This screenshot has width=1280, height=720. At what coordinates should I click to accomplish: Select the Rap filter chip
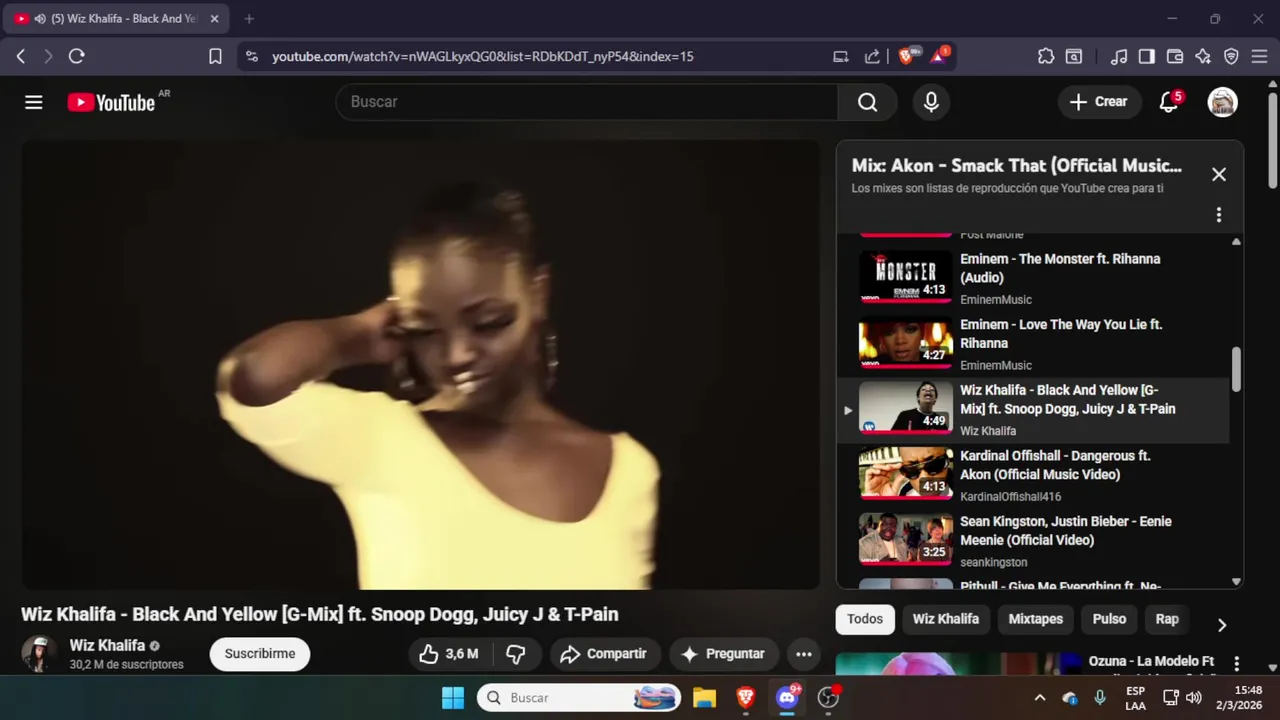tap(1167, 619)
